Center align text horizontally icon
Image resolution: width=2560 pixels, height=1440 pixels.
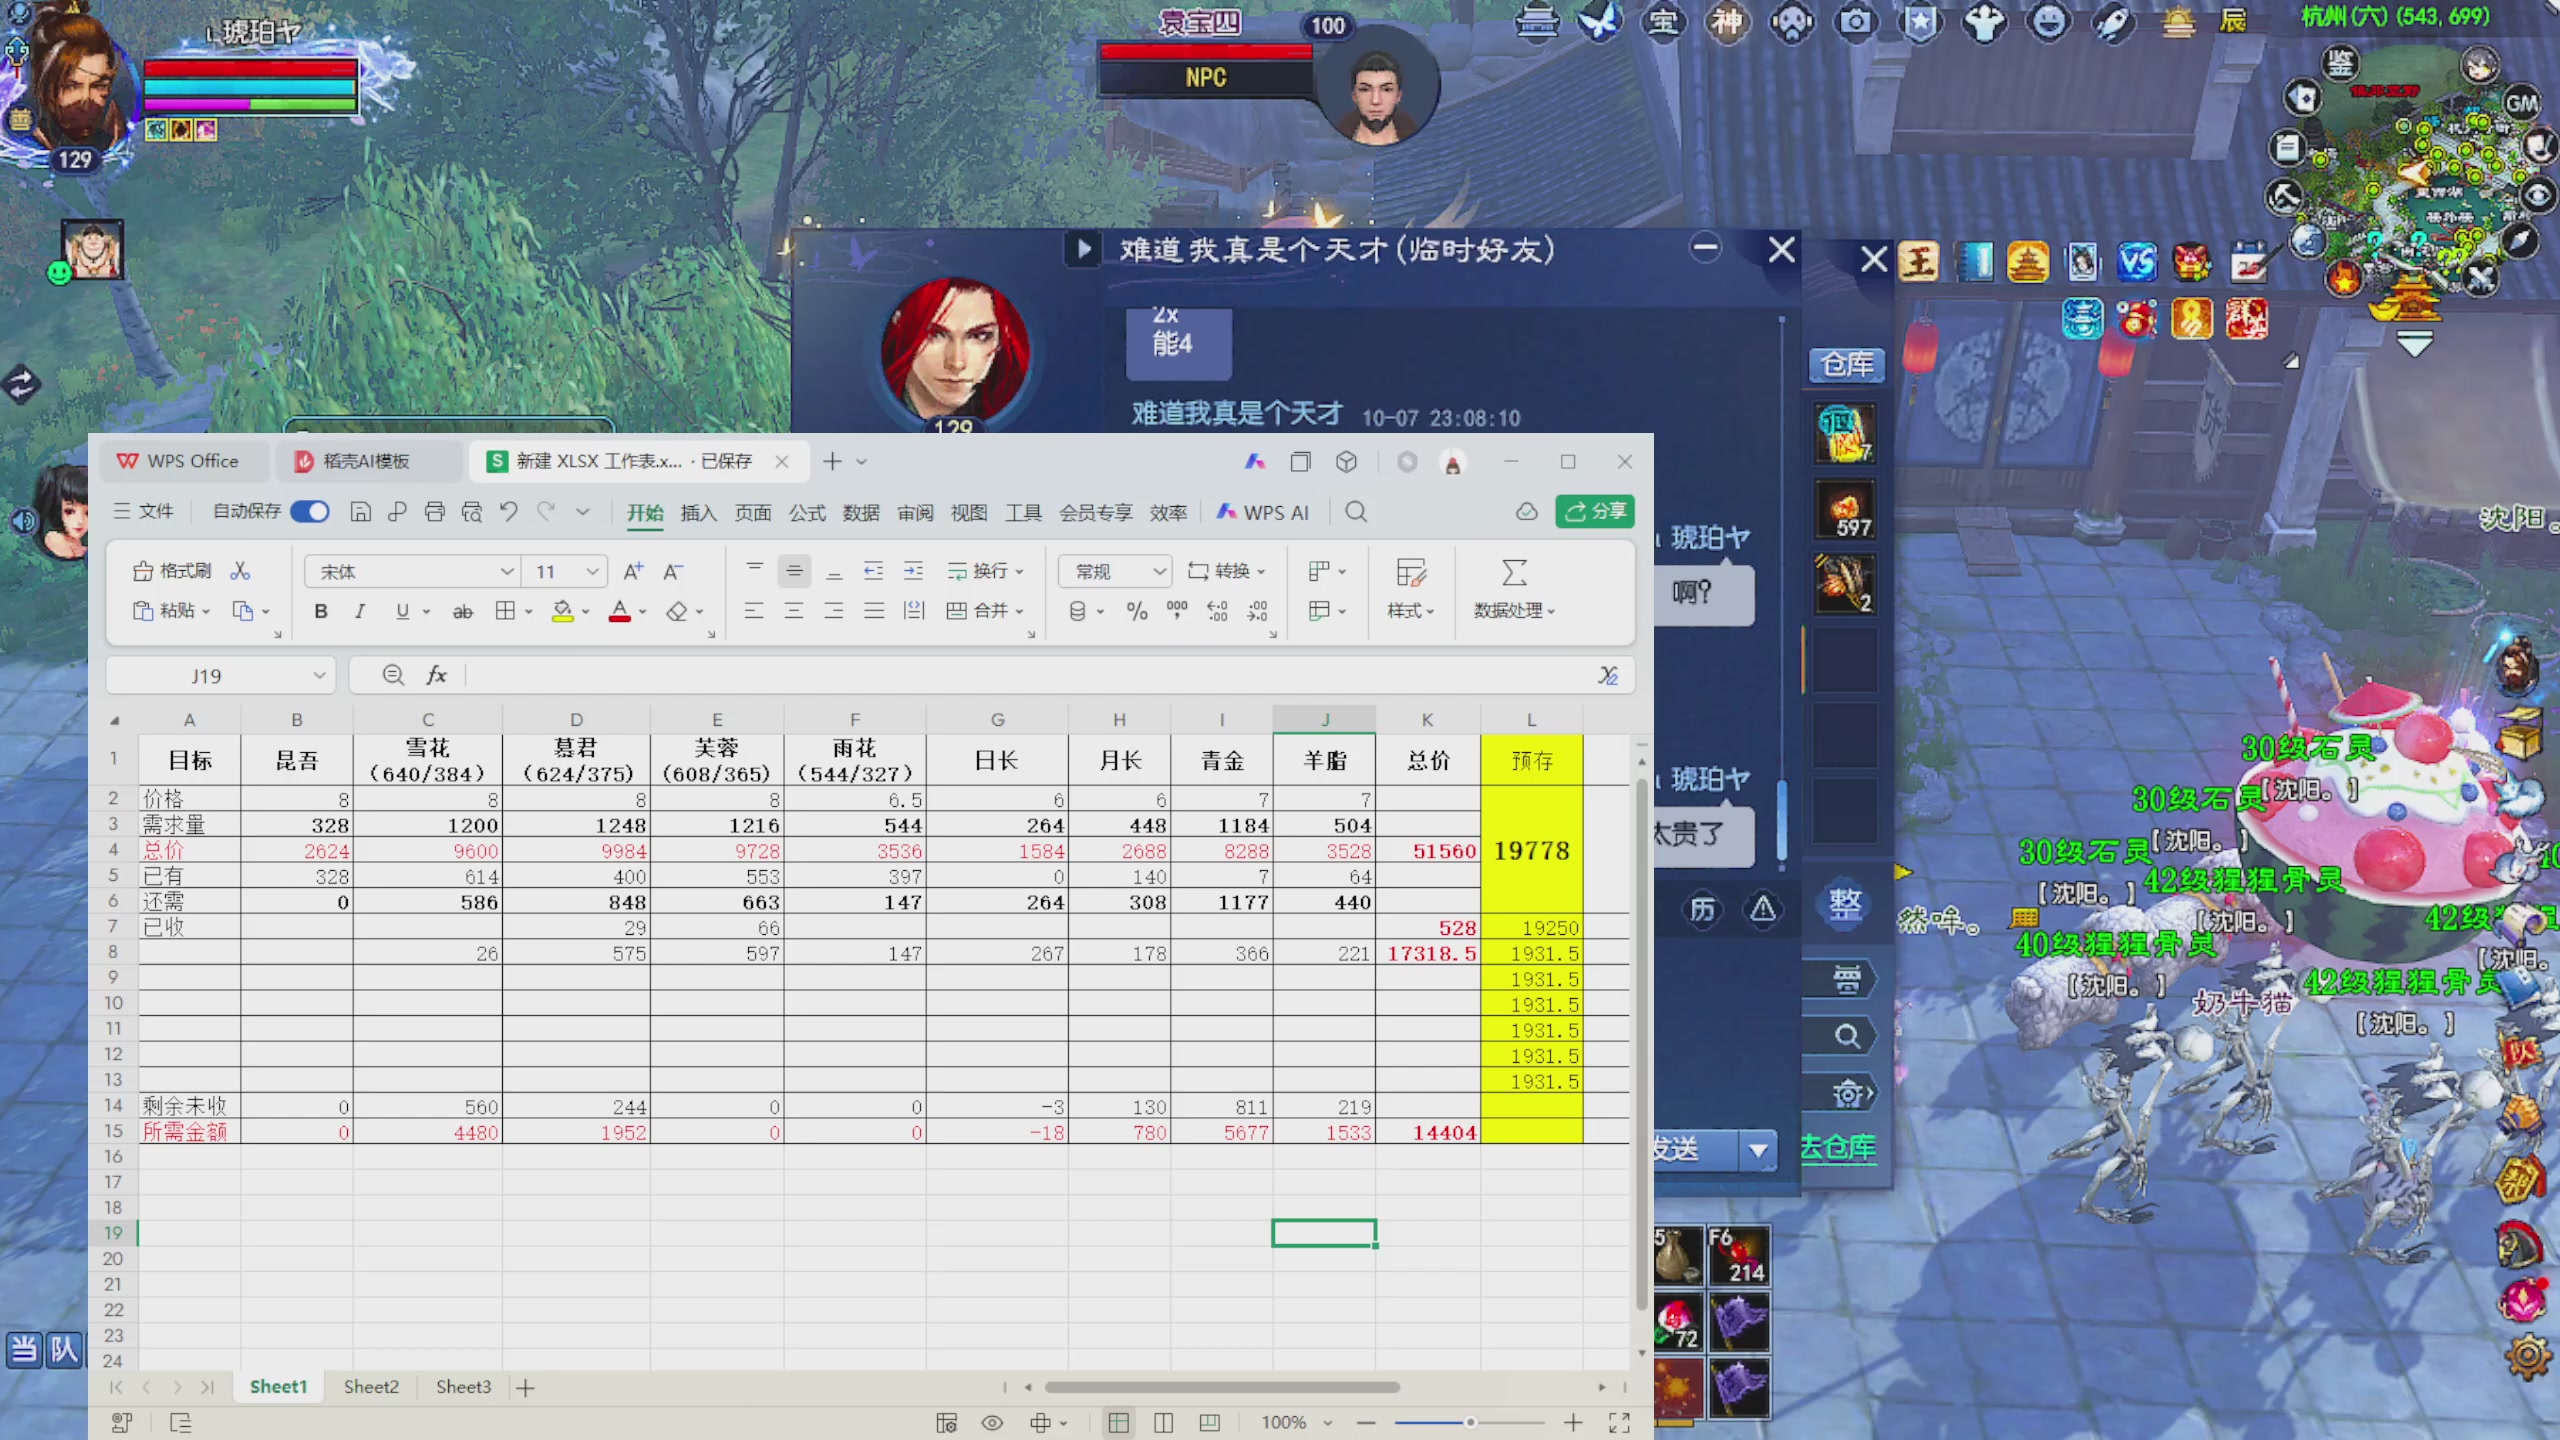point(794,611)
